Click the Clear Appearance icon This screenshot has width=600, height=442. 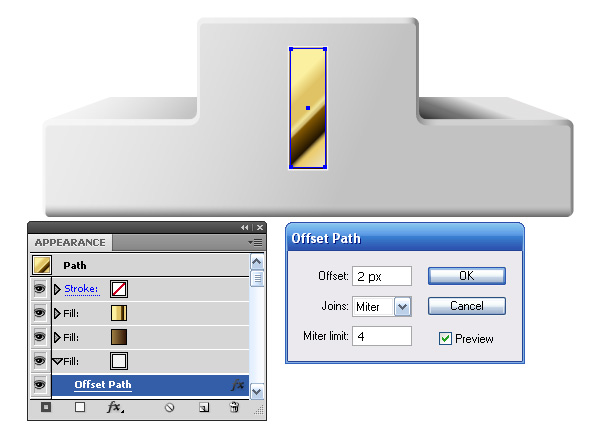point(170,408)
